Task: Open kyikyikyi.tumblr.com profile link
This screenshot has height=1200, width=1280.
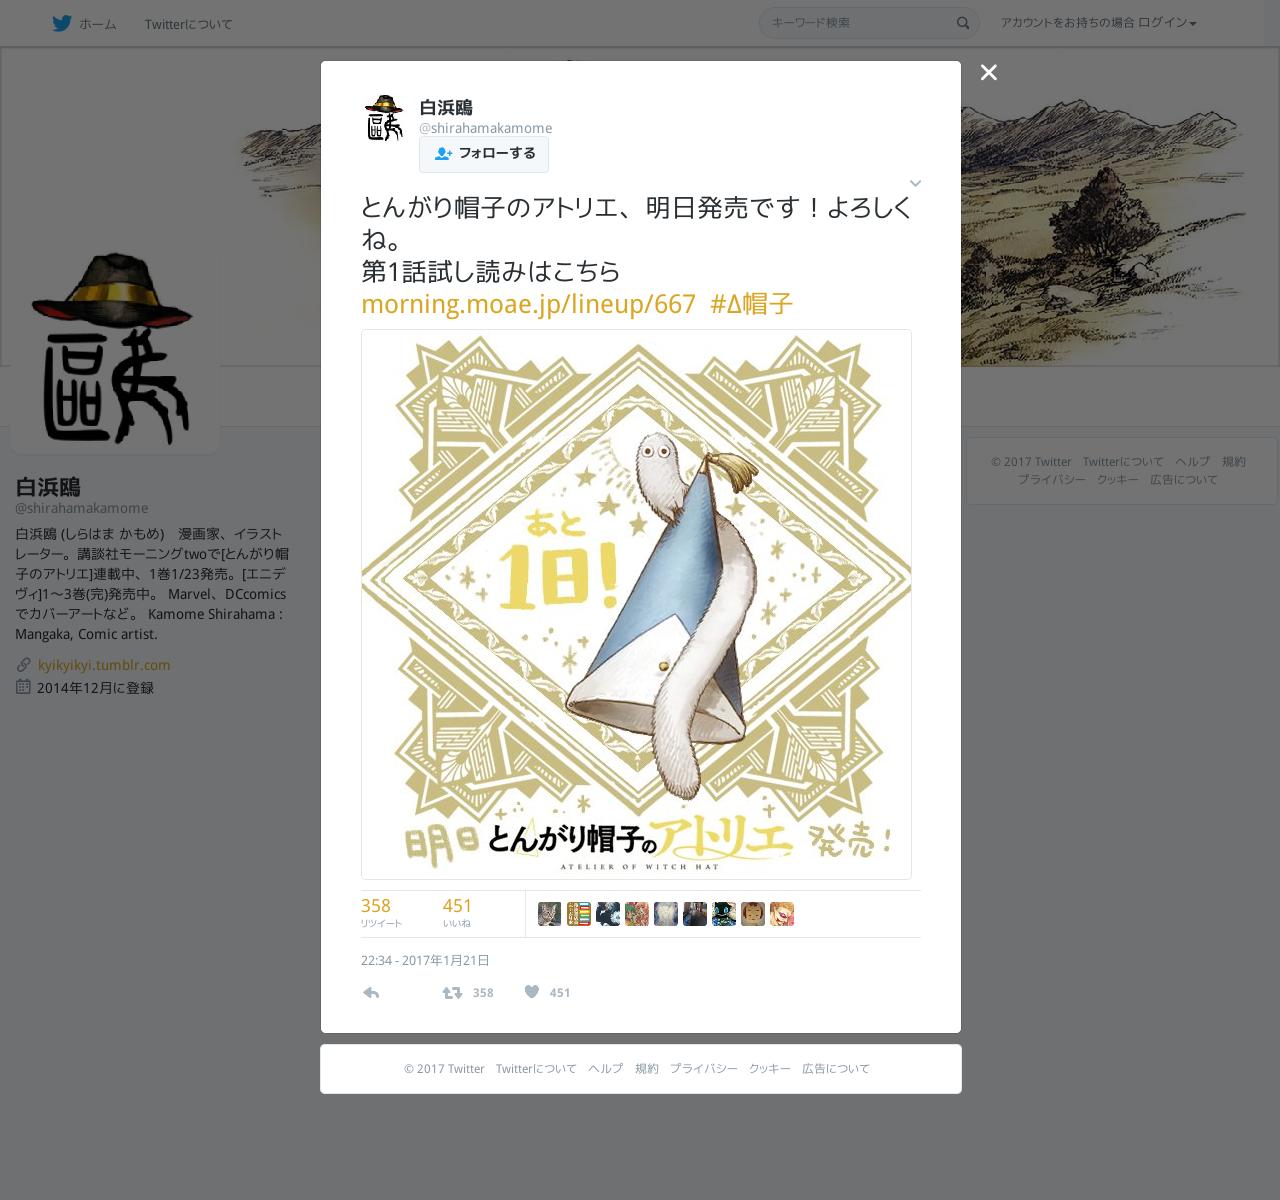Action: pos(104,665)
